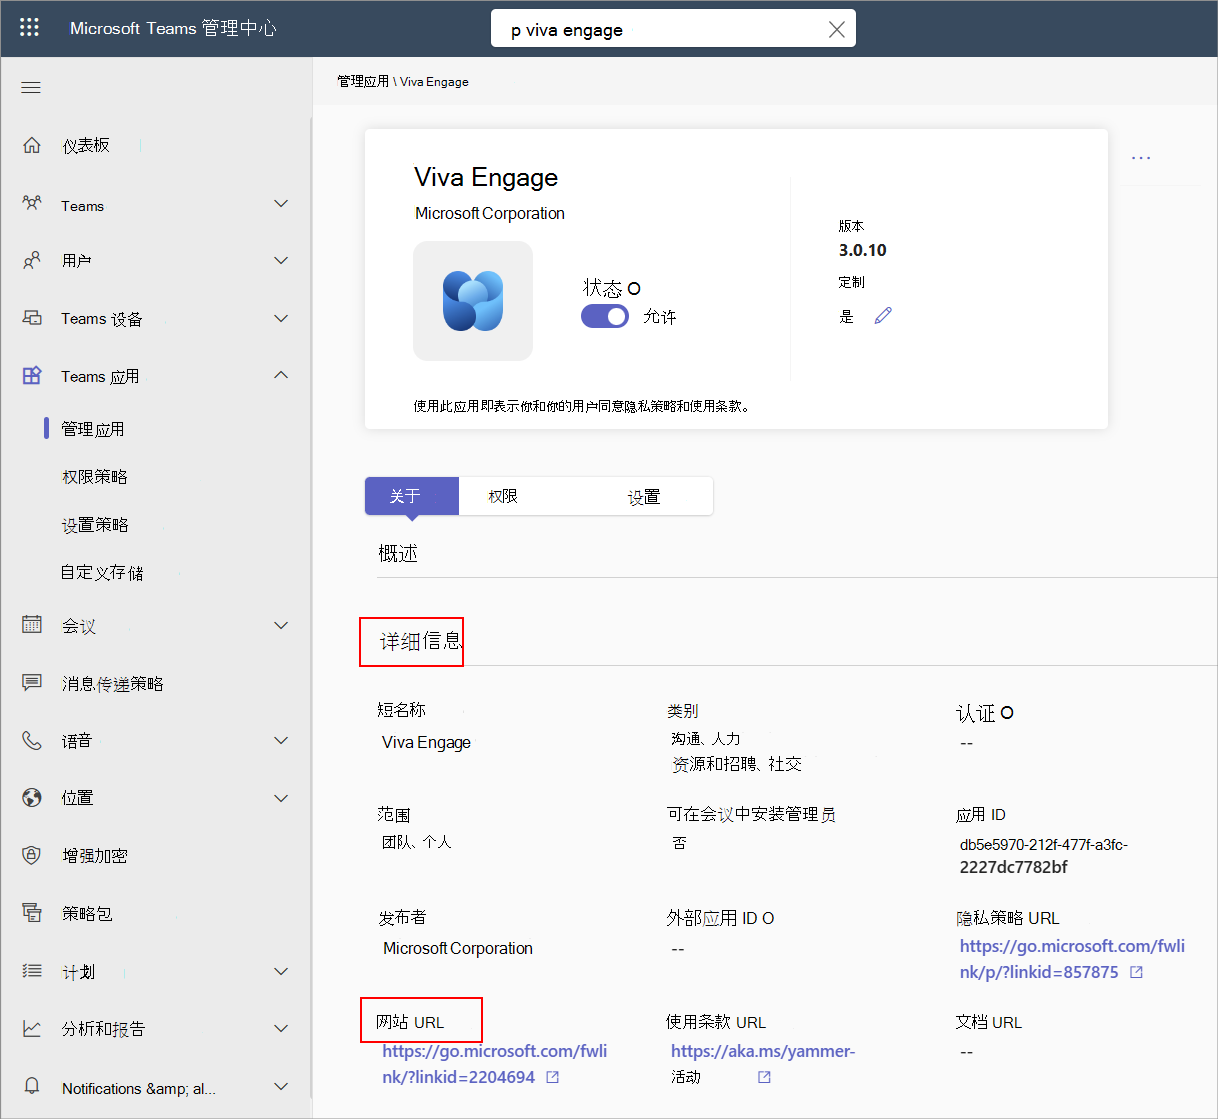The image size is (1218, 1119).
Task: Open external link icon for website URL
Action: pos(553,1077)
